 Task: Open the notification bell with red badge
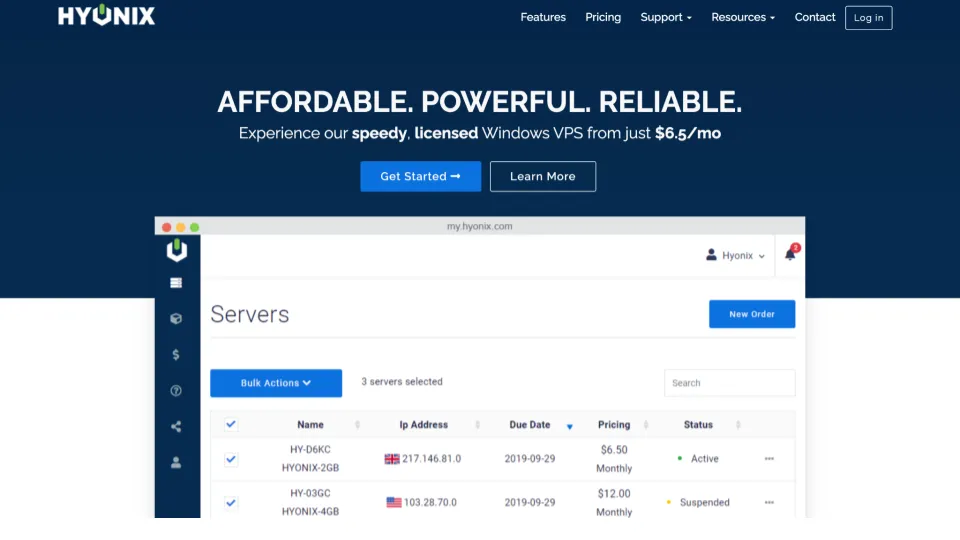[791, 253]
